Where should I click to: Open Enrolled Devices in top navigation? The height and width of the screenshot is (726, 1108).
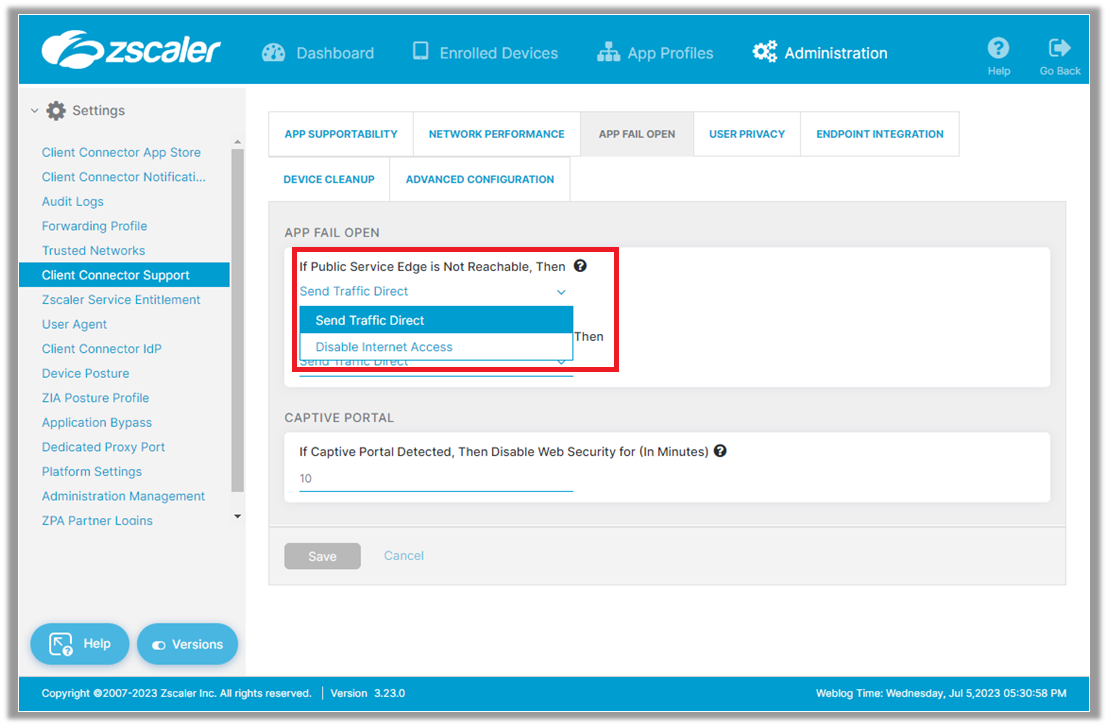click(x=485, y=53)
